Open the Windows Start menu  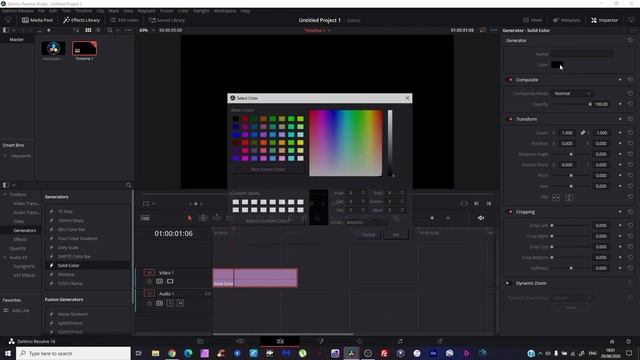coord(8,353)
